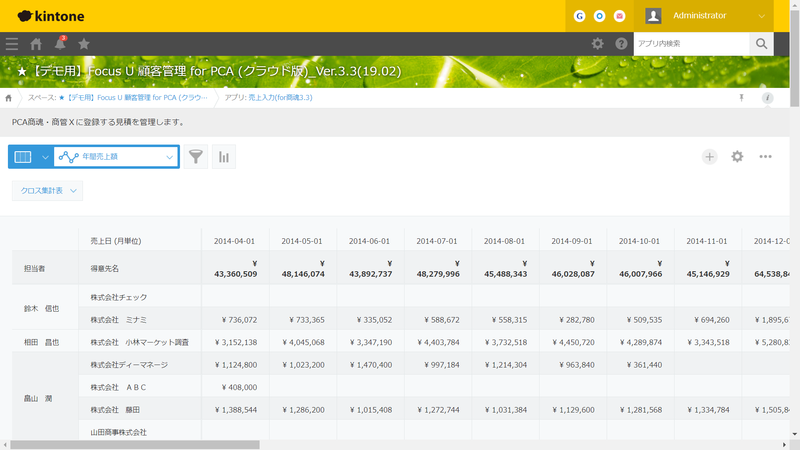Open the bar chart graph icon
Screen dimensions: 800x450
(x=223, y=157)
